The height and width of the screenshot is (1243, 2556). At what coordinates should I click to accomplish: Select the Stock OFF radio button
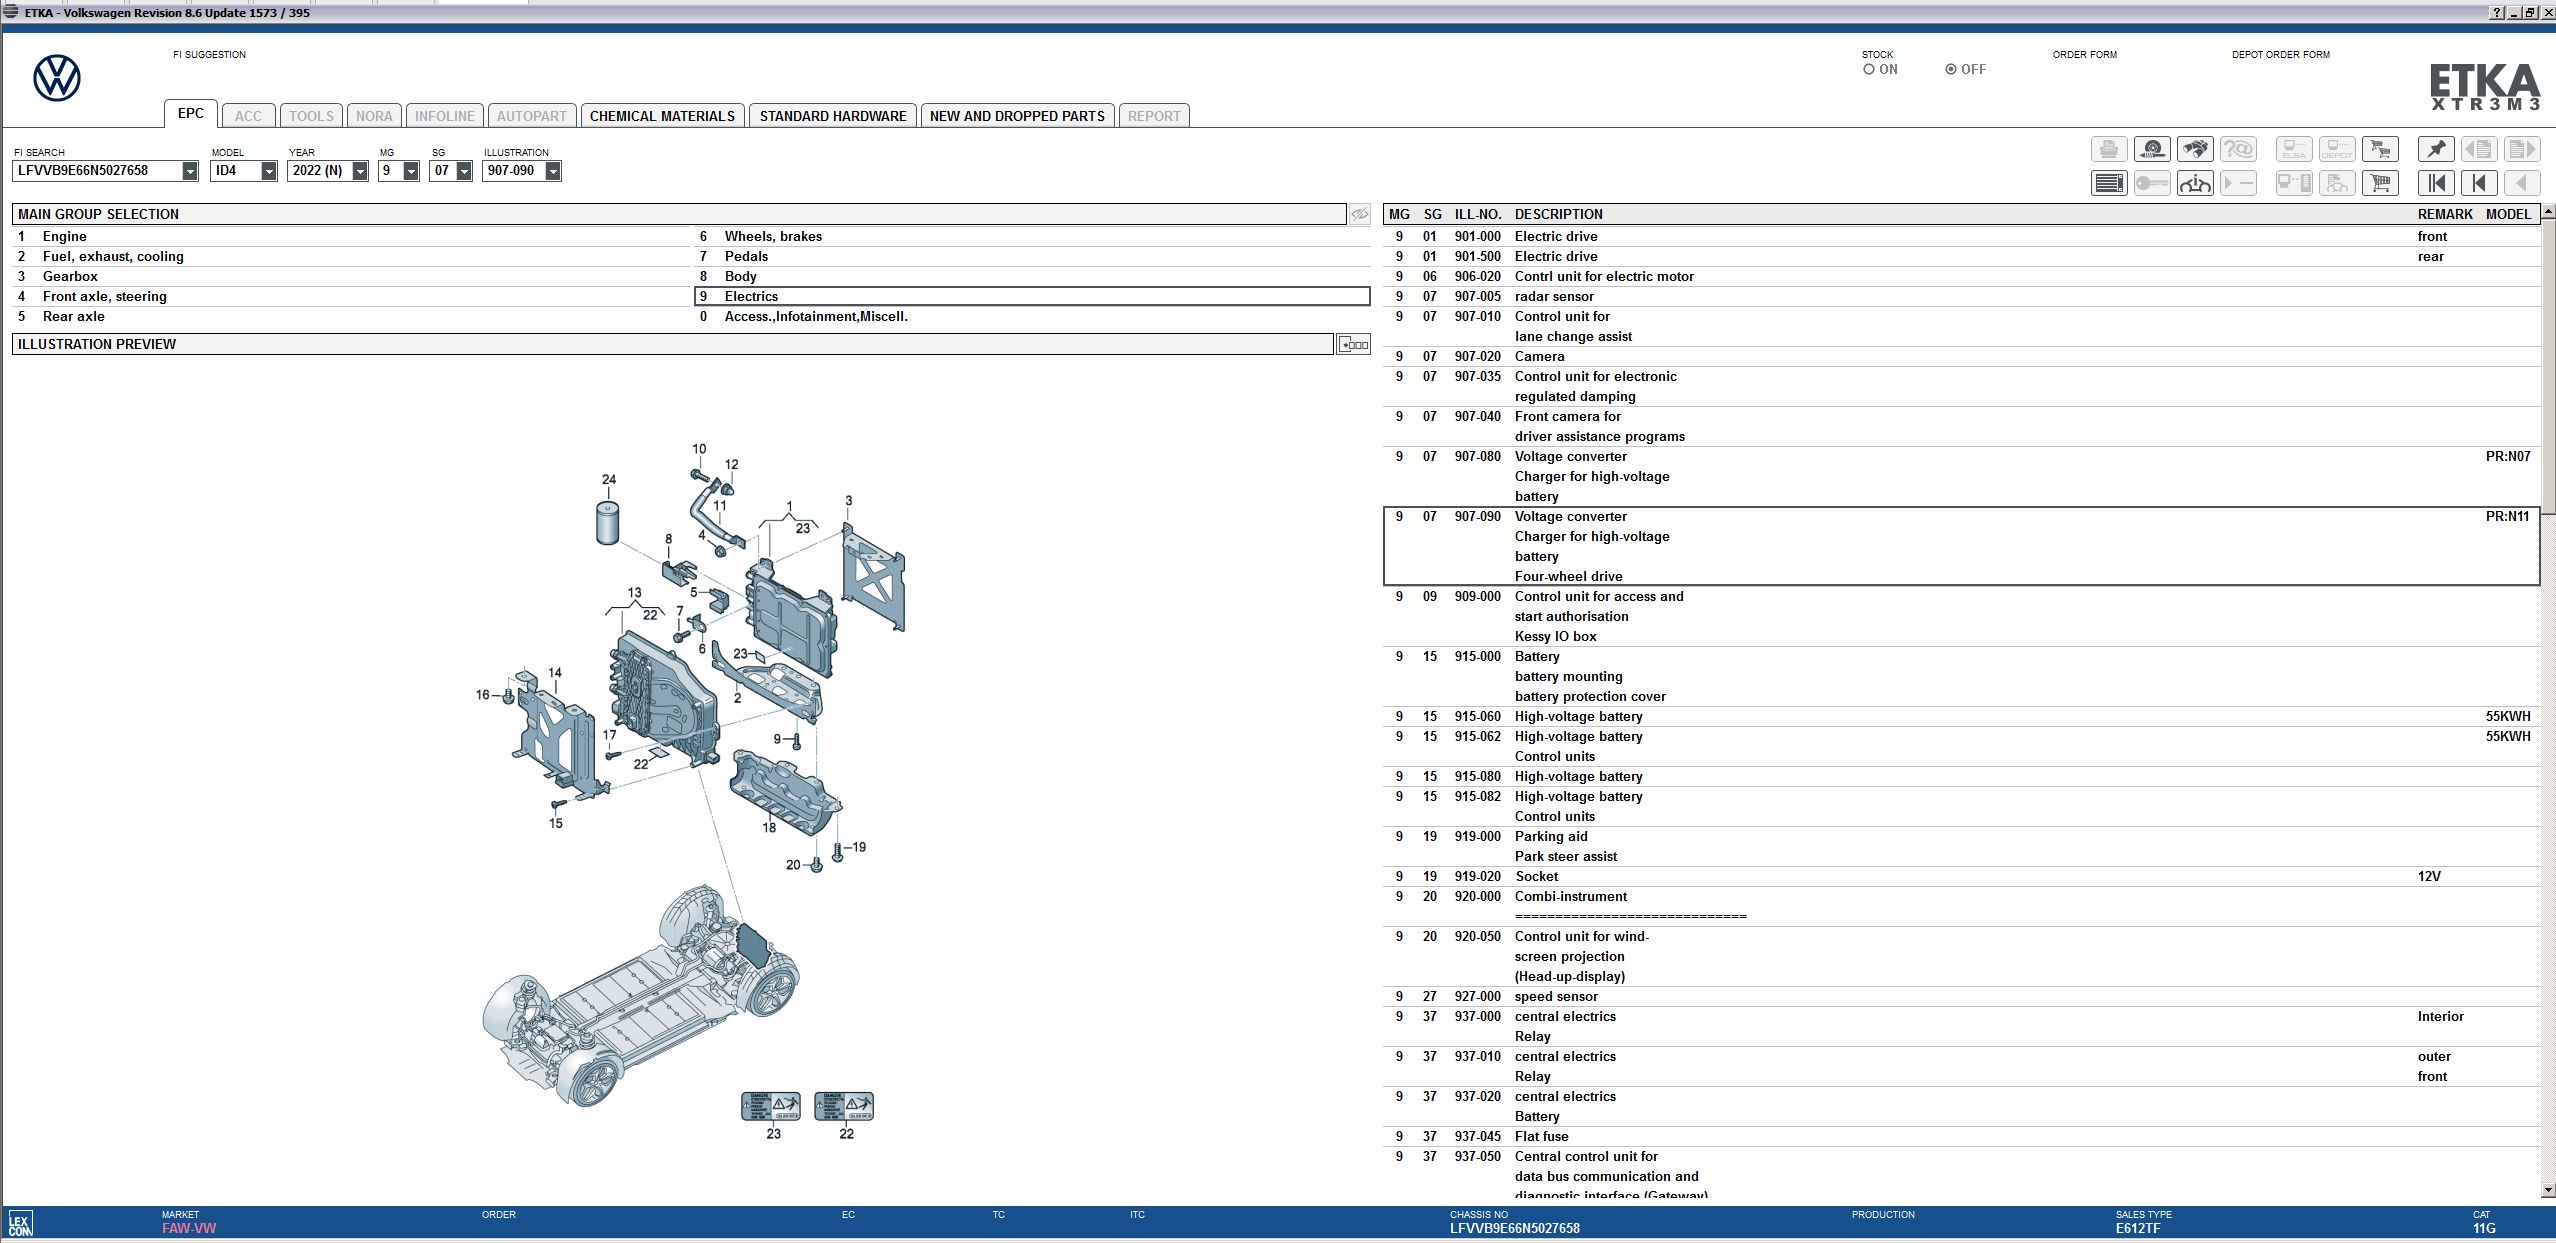click(1951, 69)
